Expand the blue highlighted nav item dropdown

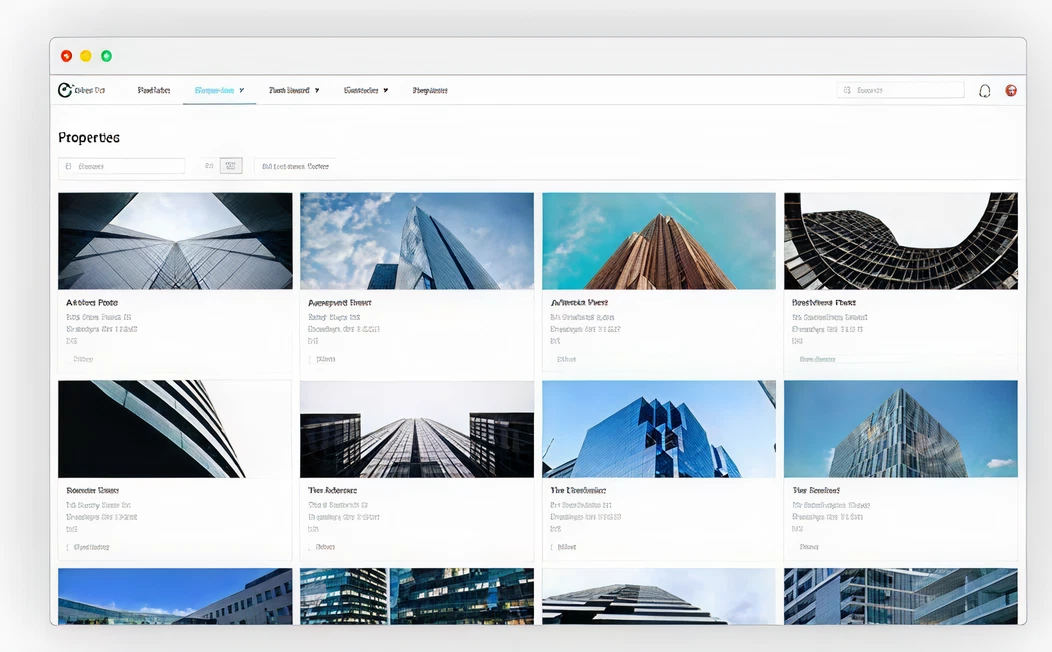click(x=241, y=90)
